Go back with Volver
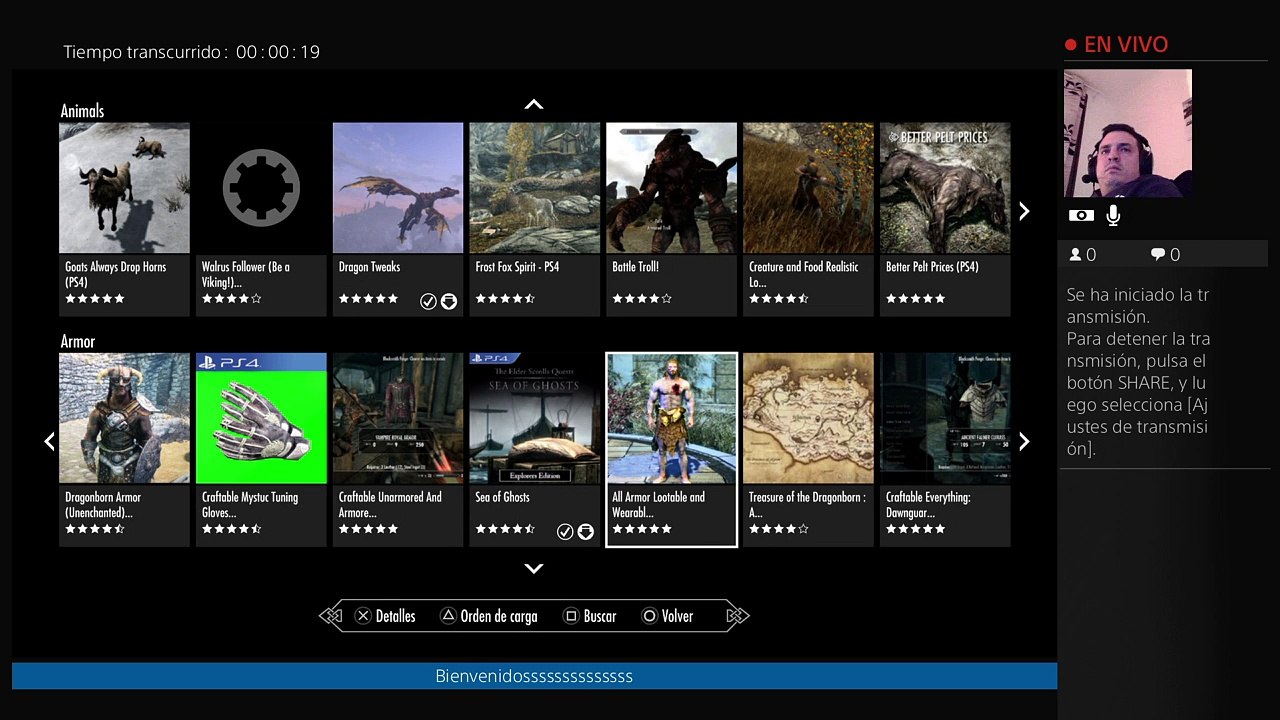 (x=677, y=616)
